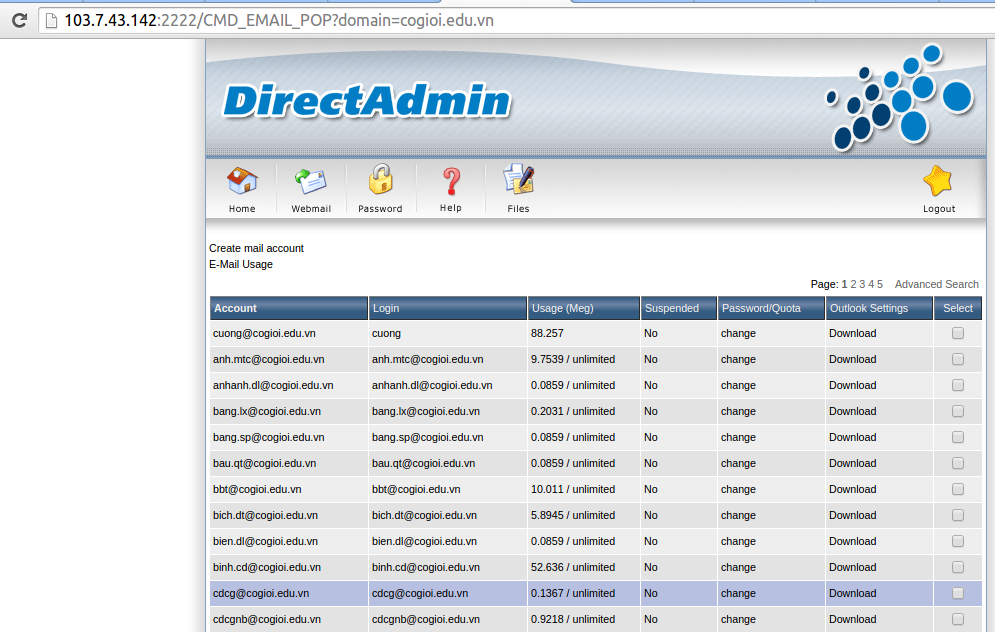995x632 pixels.
Task: Download Outlook settings for bich.dt@cogioi.edu.vn
Action: (x=852, y=515)
